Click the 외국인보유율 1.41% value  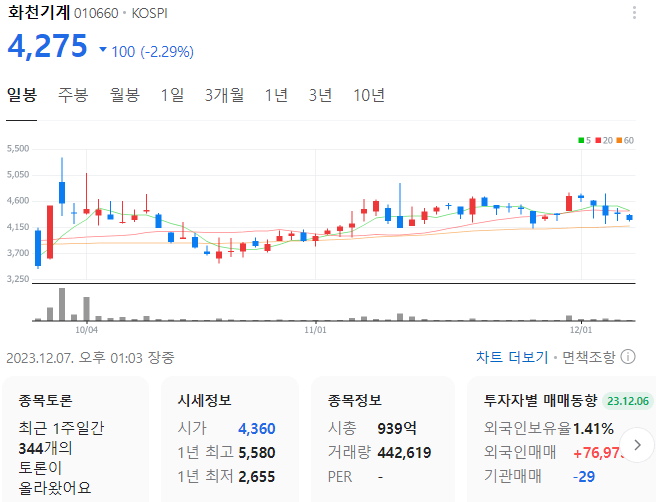click(x=593, y=428)
